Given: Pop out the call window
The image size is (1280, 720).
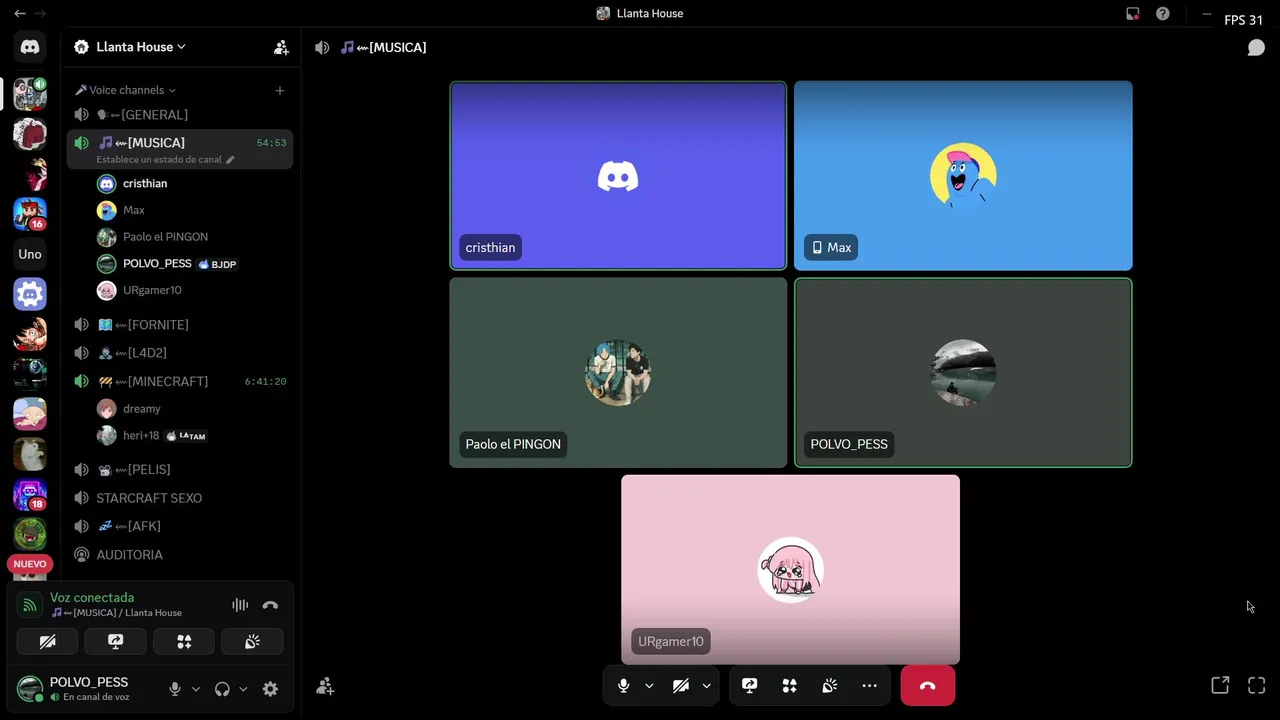Looking at the screenshot, I should pos(1220,685).
